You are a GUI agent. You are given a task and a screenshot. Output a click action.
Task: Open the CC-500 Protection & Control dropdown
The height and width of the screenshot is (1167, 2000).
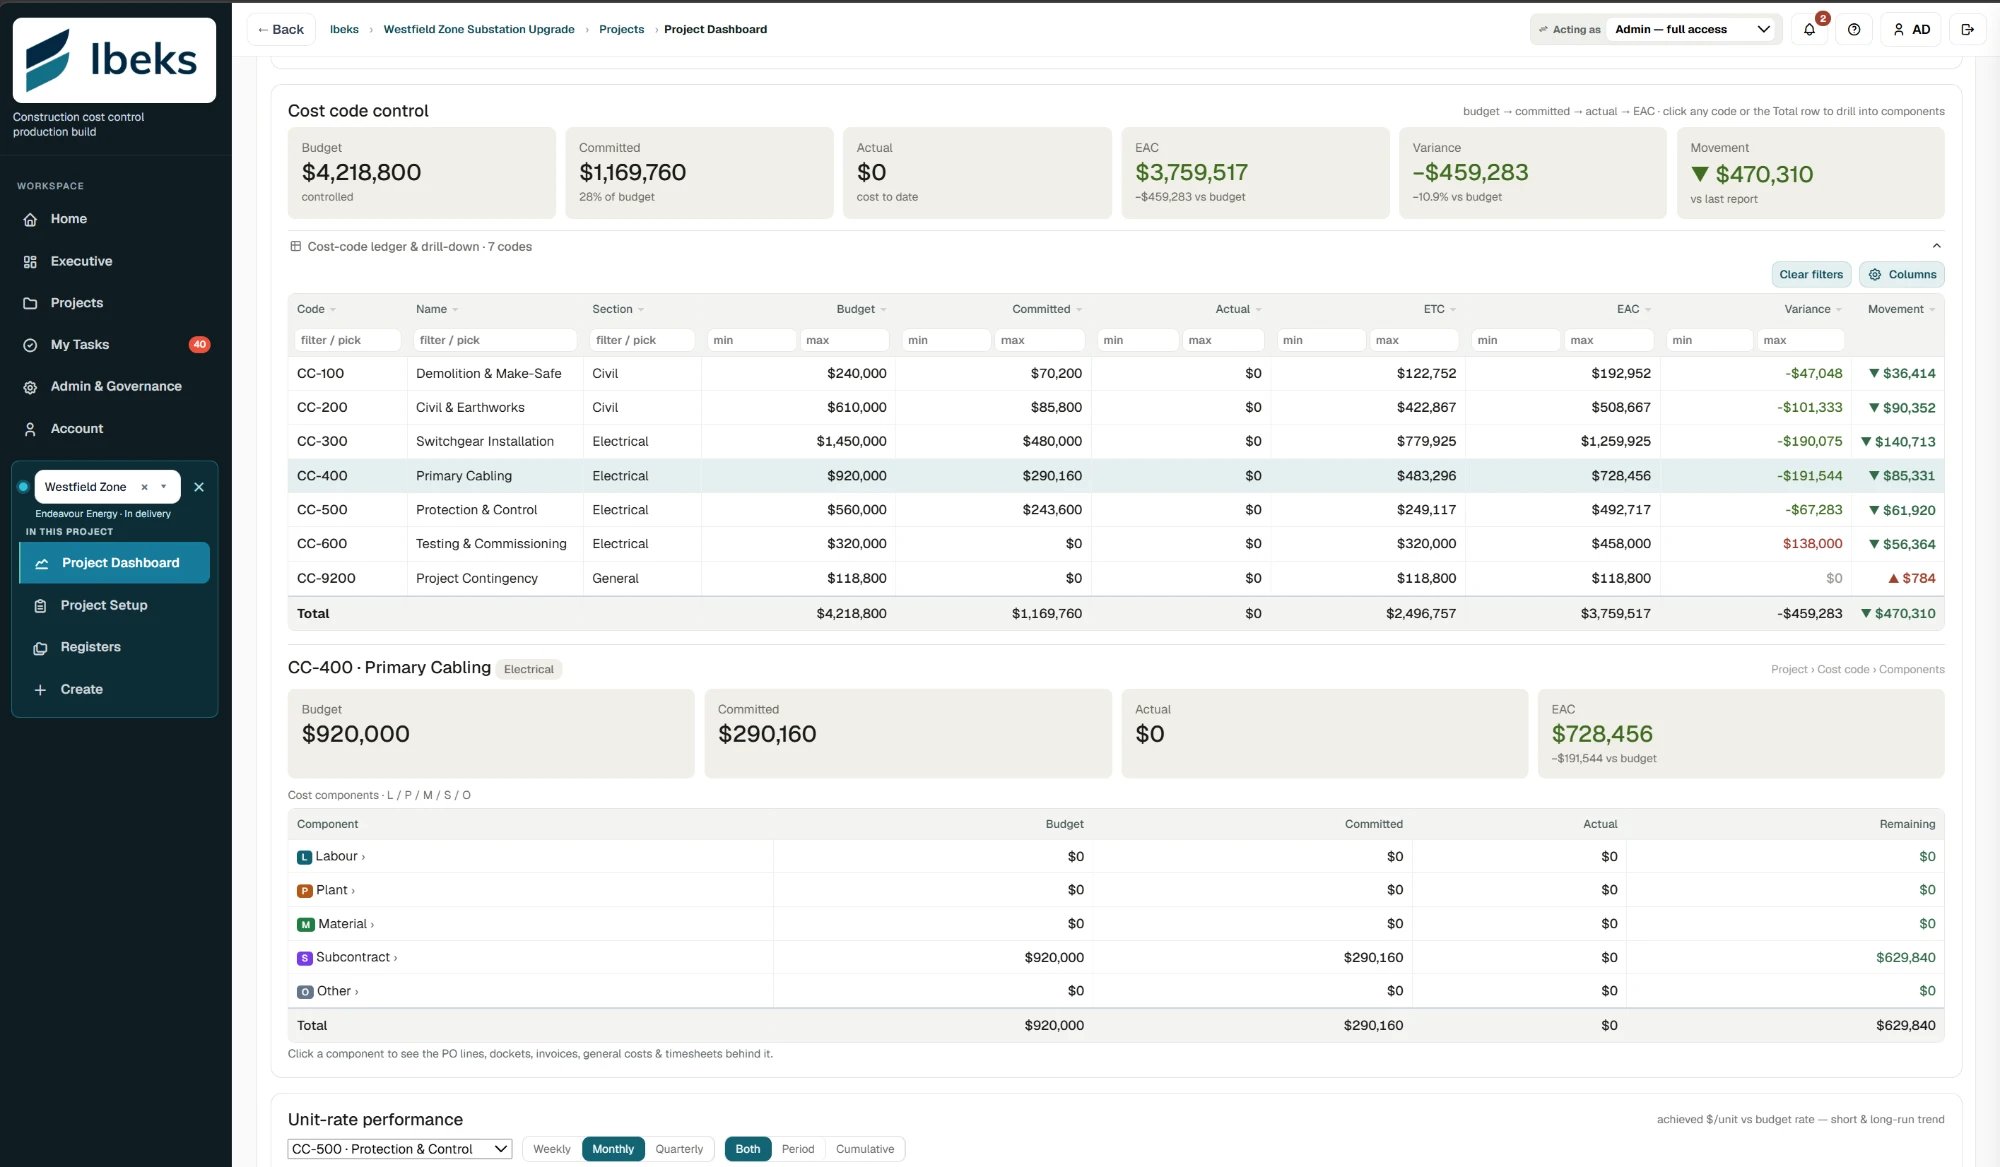point(400,1149)
